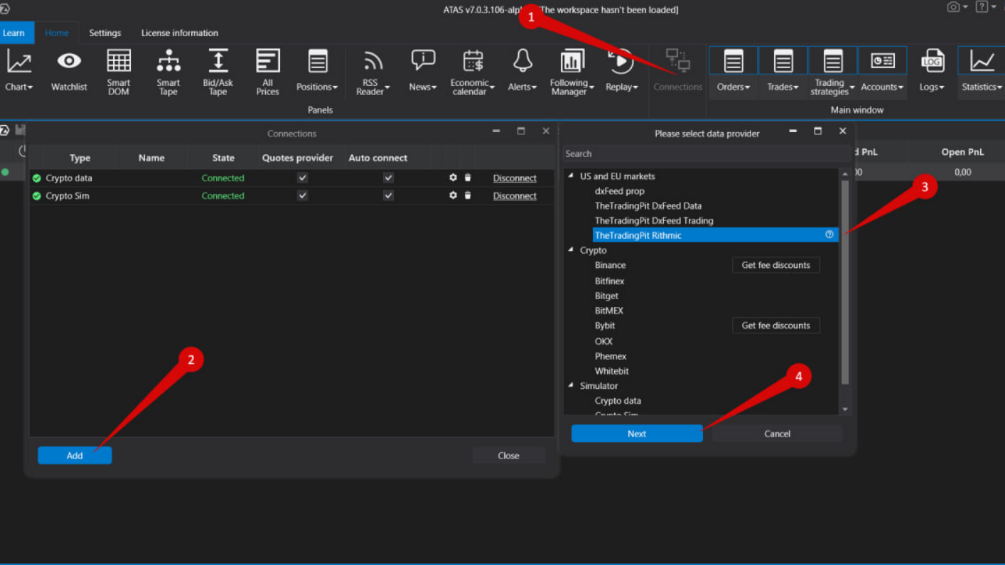Viewport: 1005px width, 565px height.
Task: Switch to the License information tab
Action: click(x=179, y=33)
